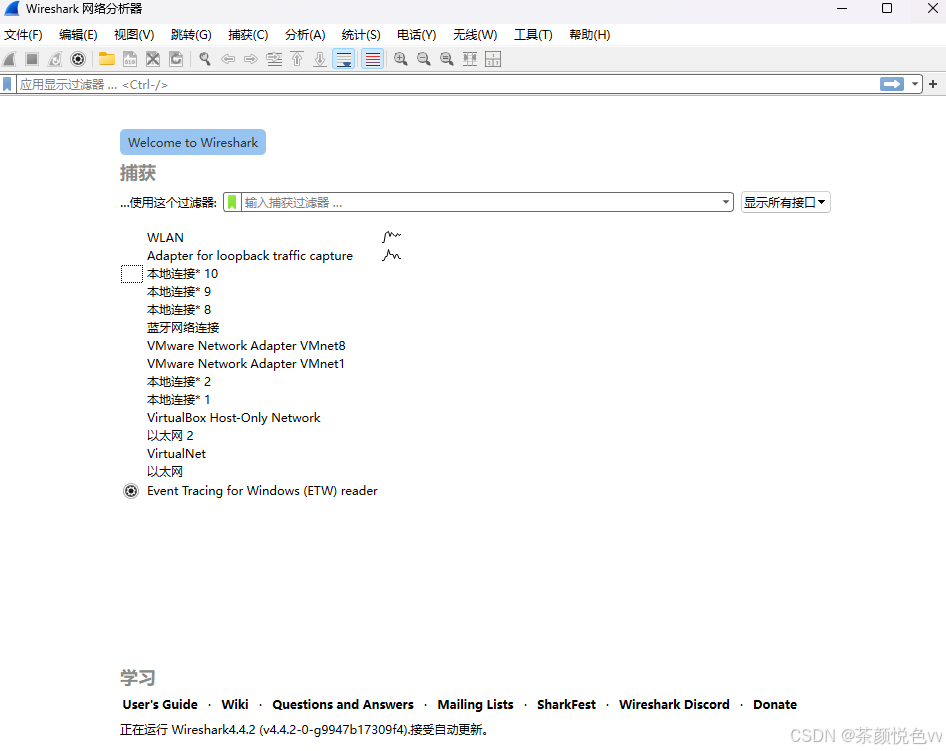Click the find packet magnifier icon
Image resolution: width=946 pixels, height=751 pixels.
[x=205, y=59]
